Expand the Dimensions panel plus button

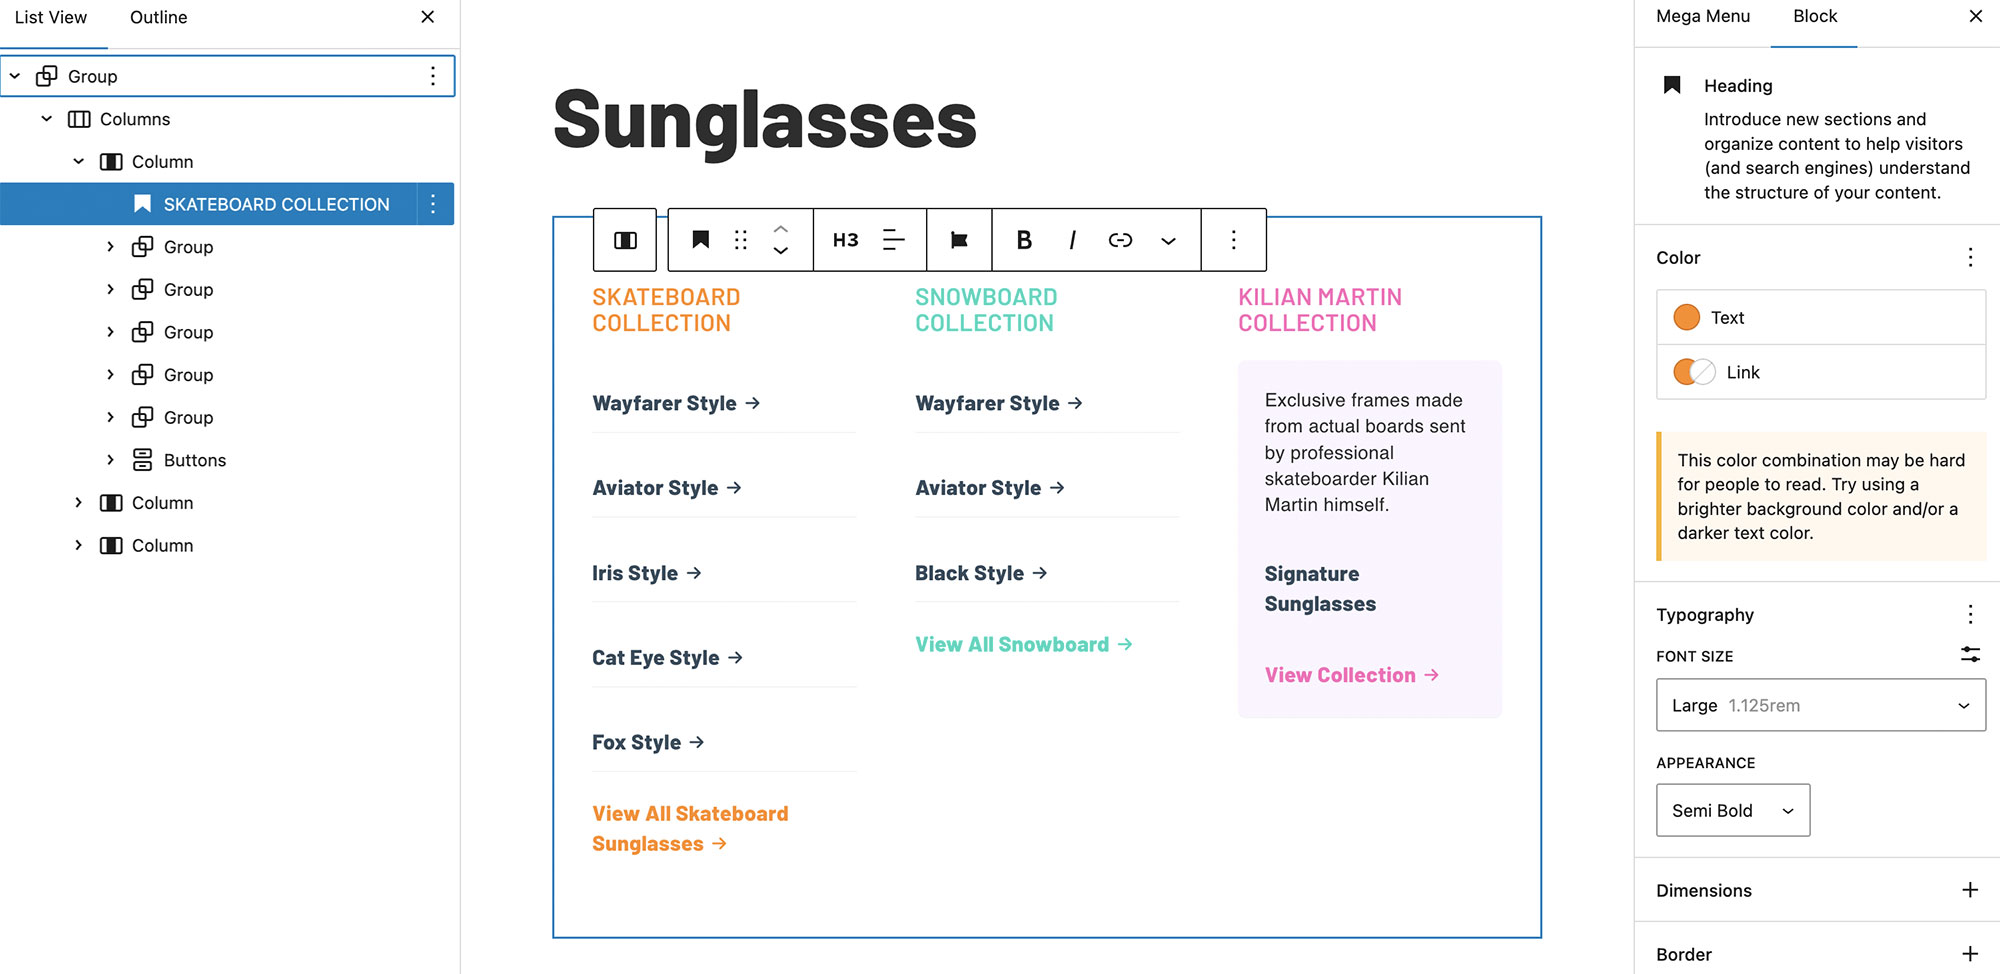click(x=1969, y=890)
